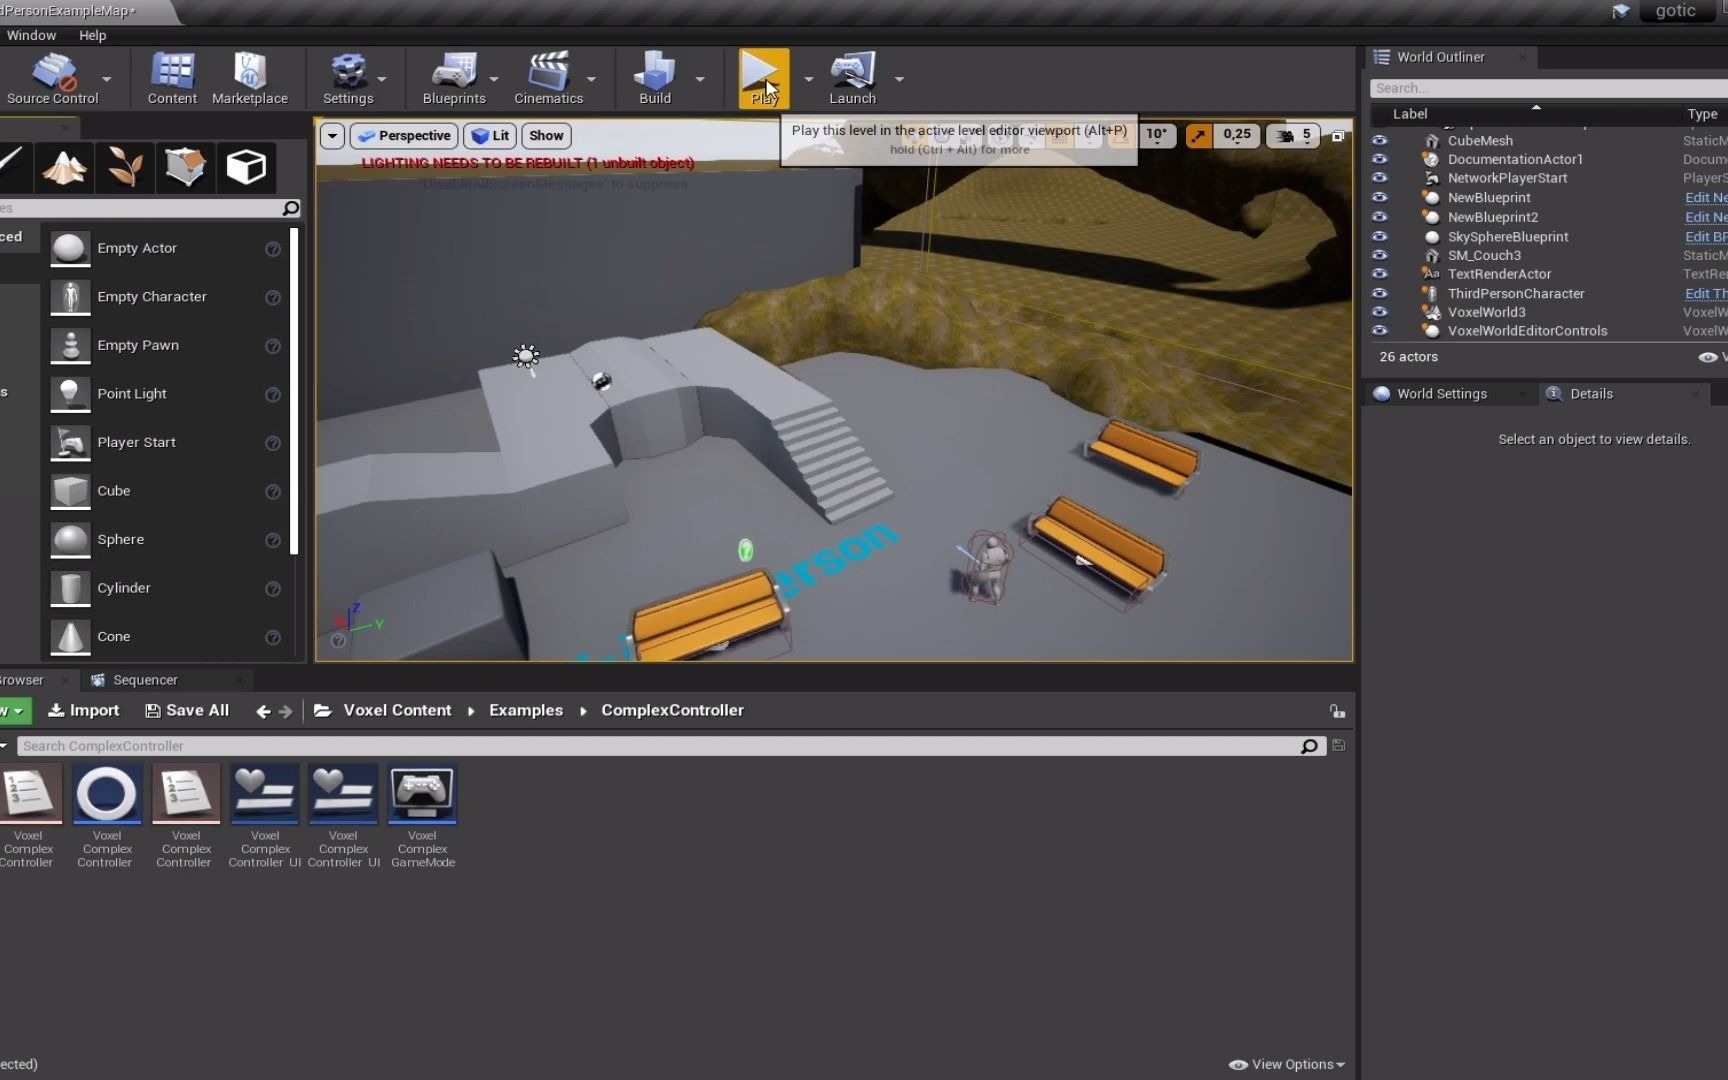The image size is (1728, 1080).
Task: Hide the VoxelWorld3 actor with its eye icon
Action: coord(1381,312)
